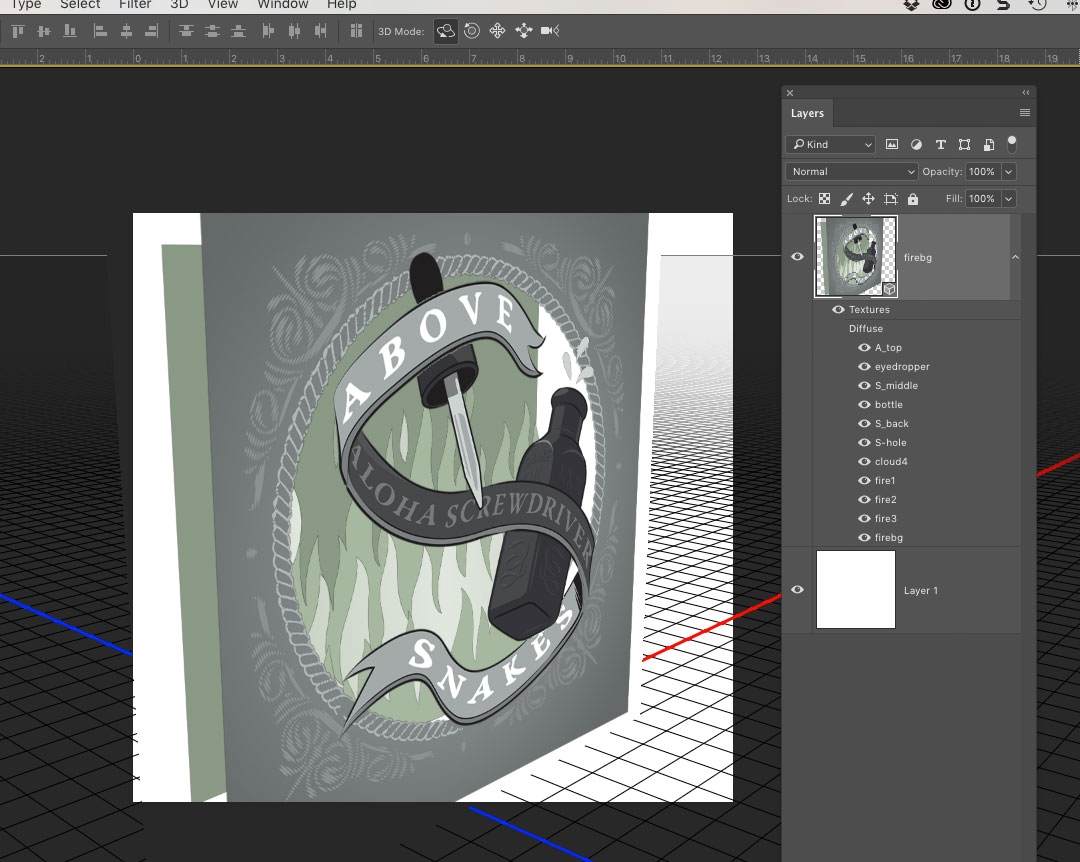
Task: Select Zoom 3D camera mode
Action: tap(550, 31)
